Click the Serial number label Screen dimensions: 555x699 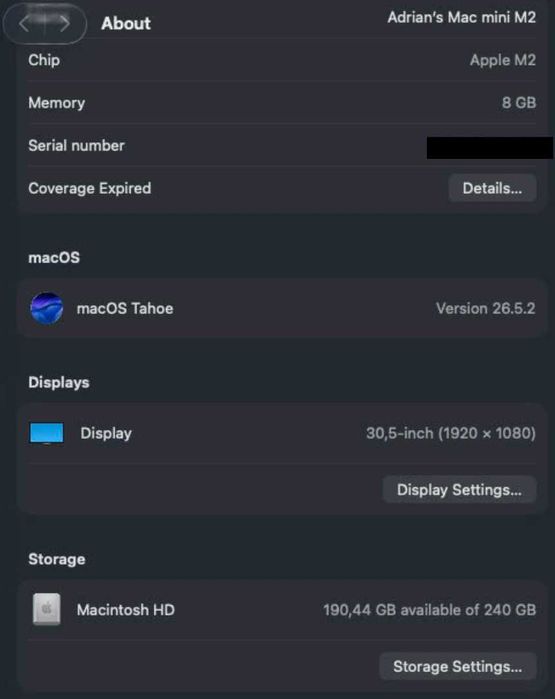point(76,145)
